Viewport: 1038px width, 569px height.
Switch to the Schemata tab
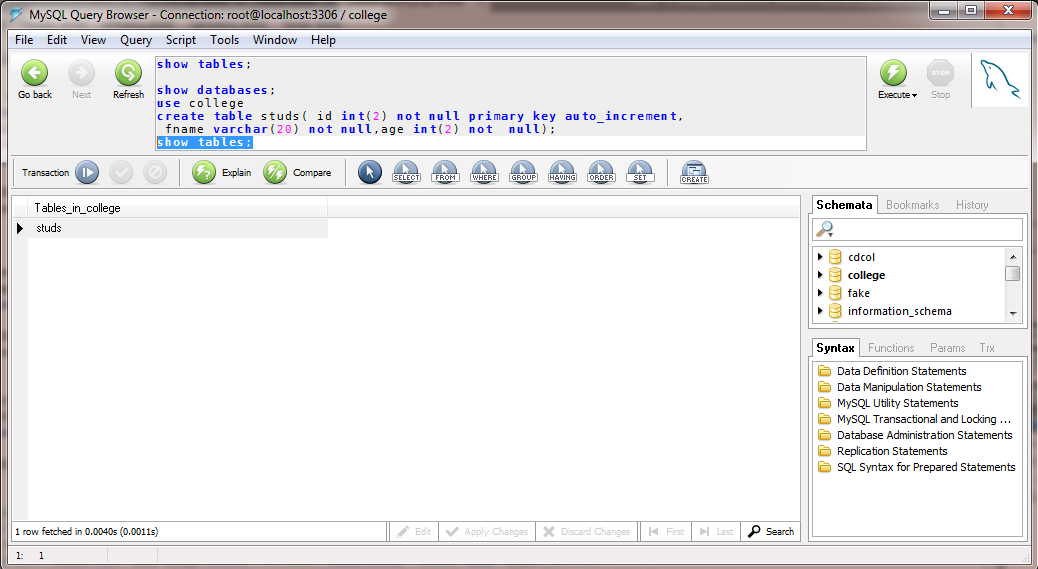(x=844, y=204)
